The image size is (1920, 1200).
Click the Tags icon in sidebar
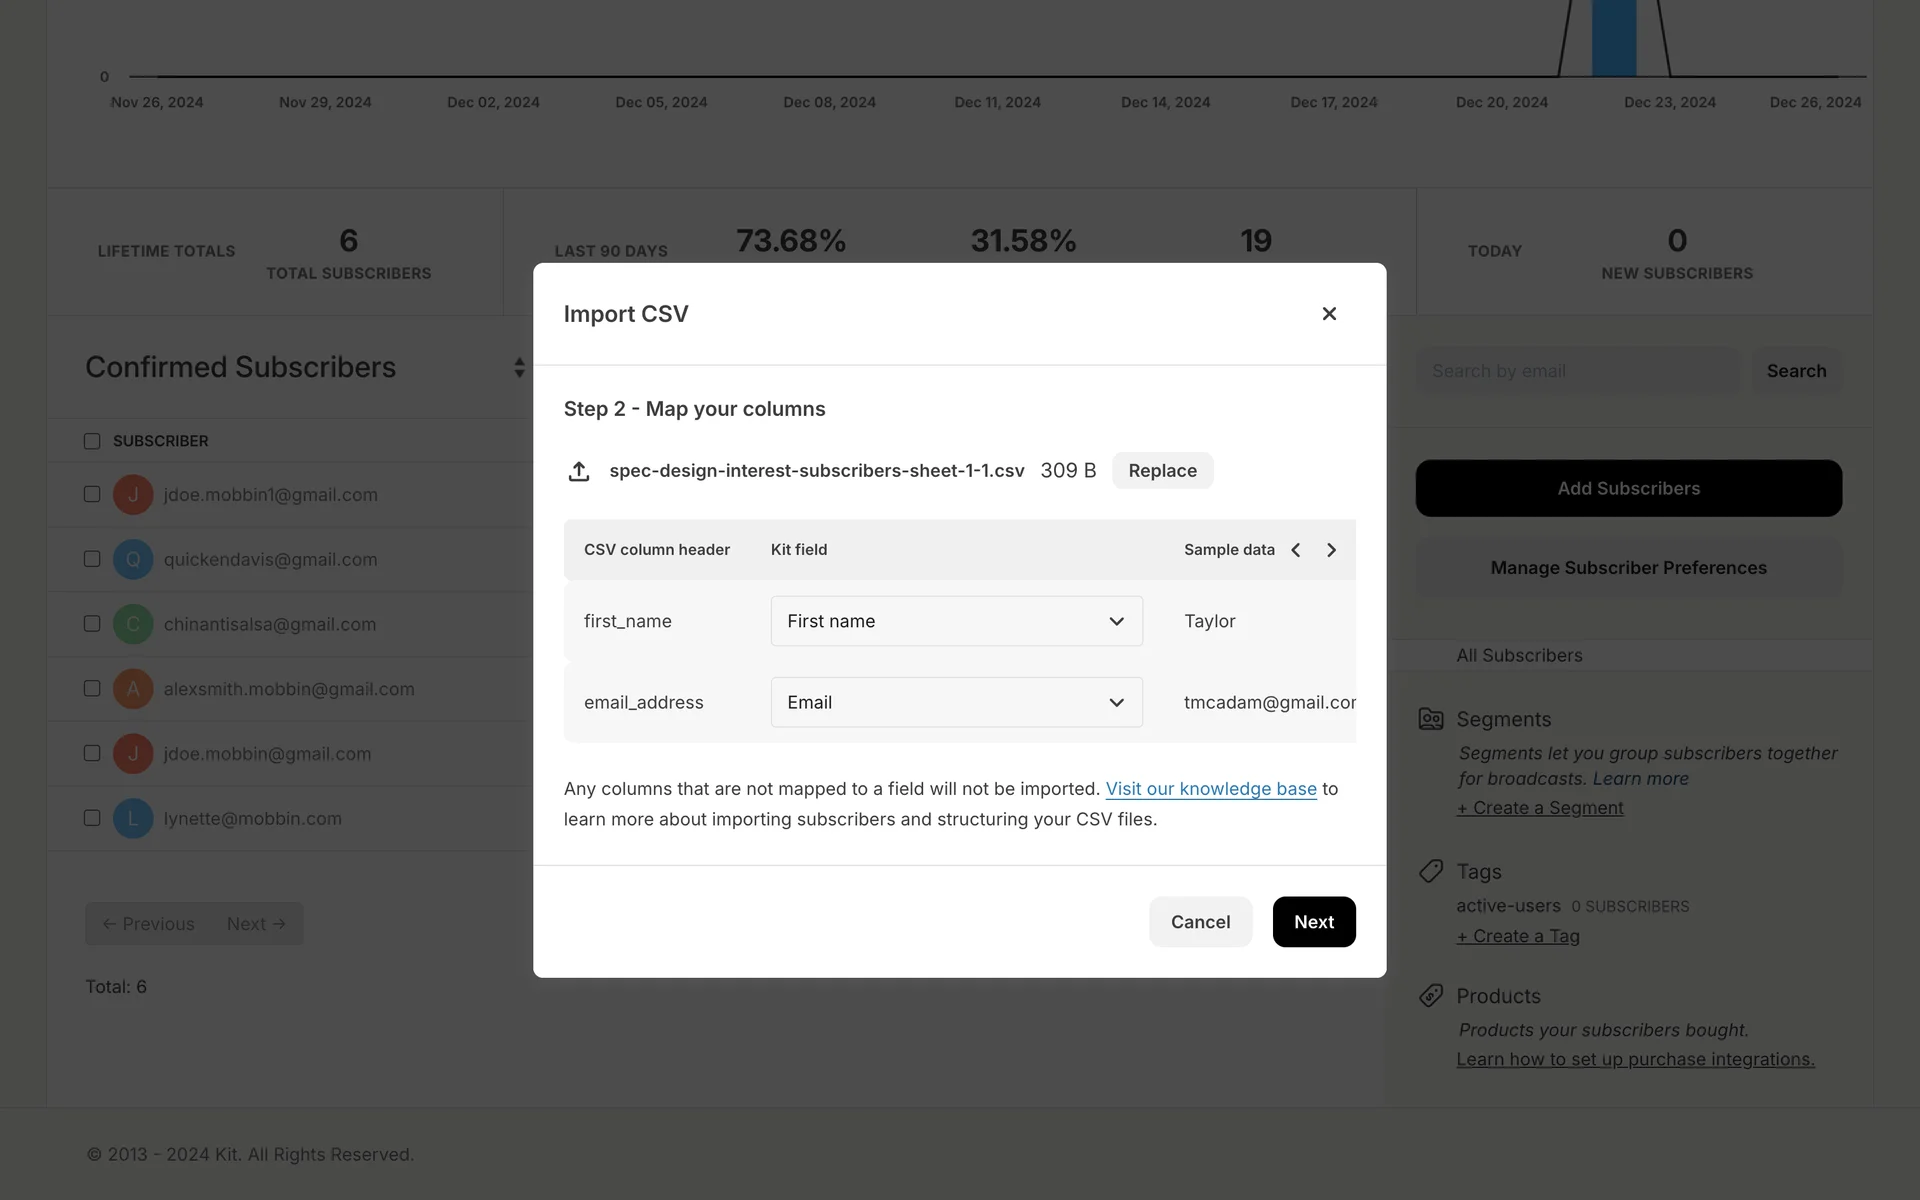[x=1431, y=871]
